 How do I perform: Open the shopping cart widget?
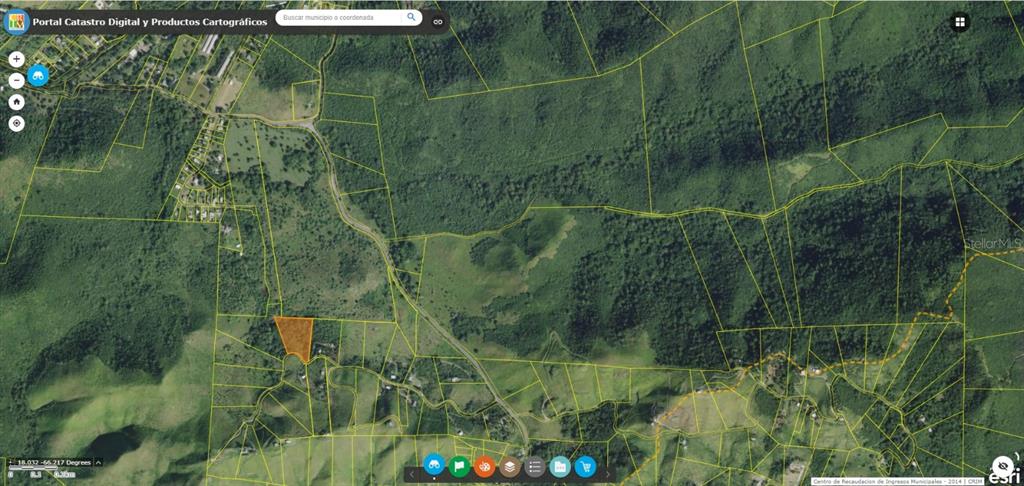(585, 466)
